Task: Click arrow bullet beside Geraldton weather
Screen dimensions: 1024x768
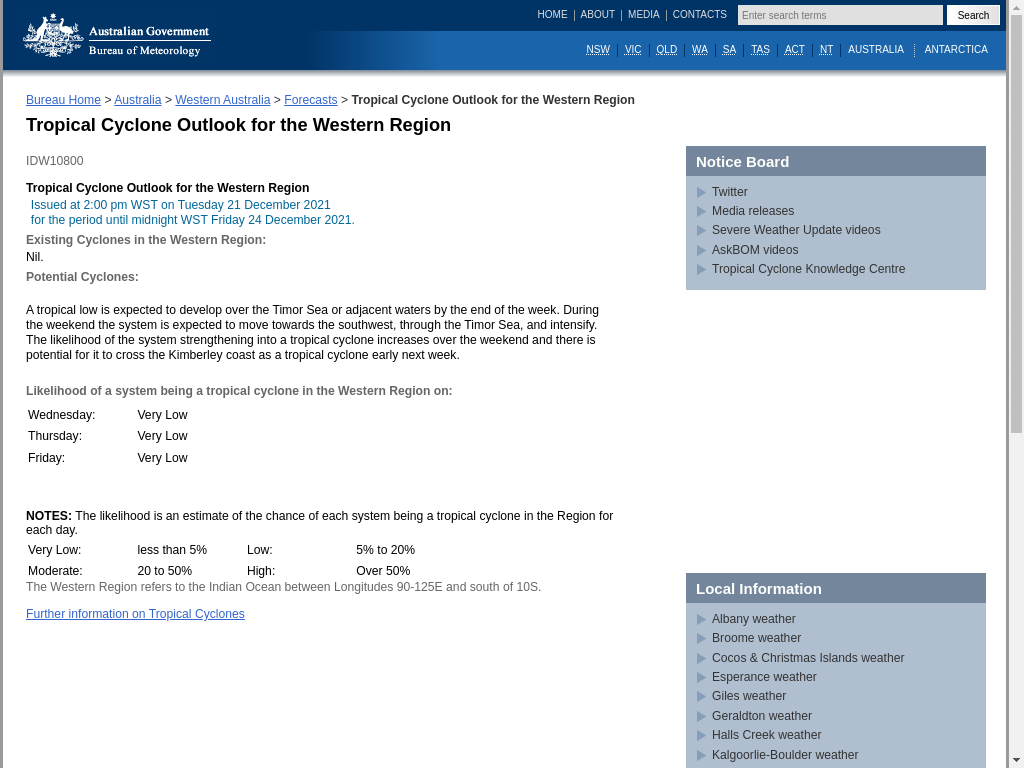Action: [701, 716]
